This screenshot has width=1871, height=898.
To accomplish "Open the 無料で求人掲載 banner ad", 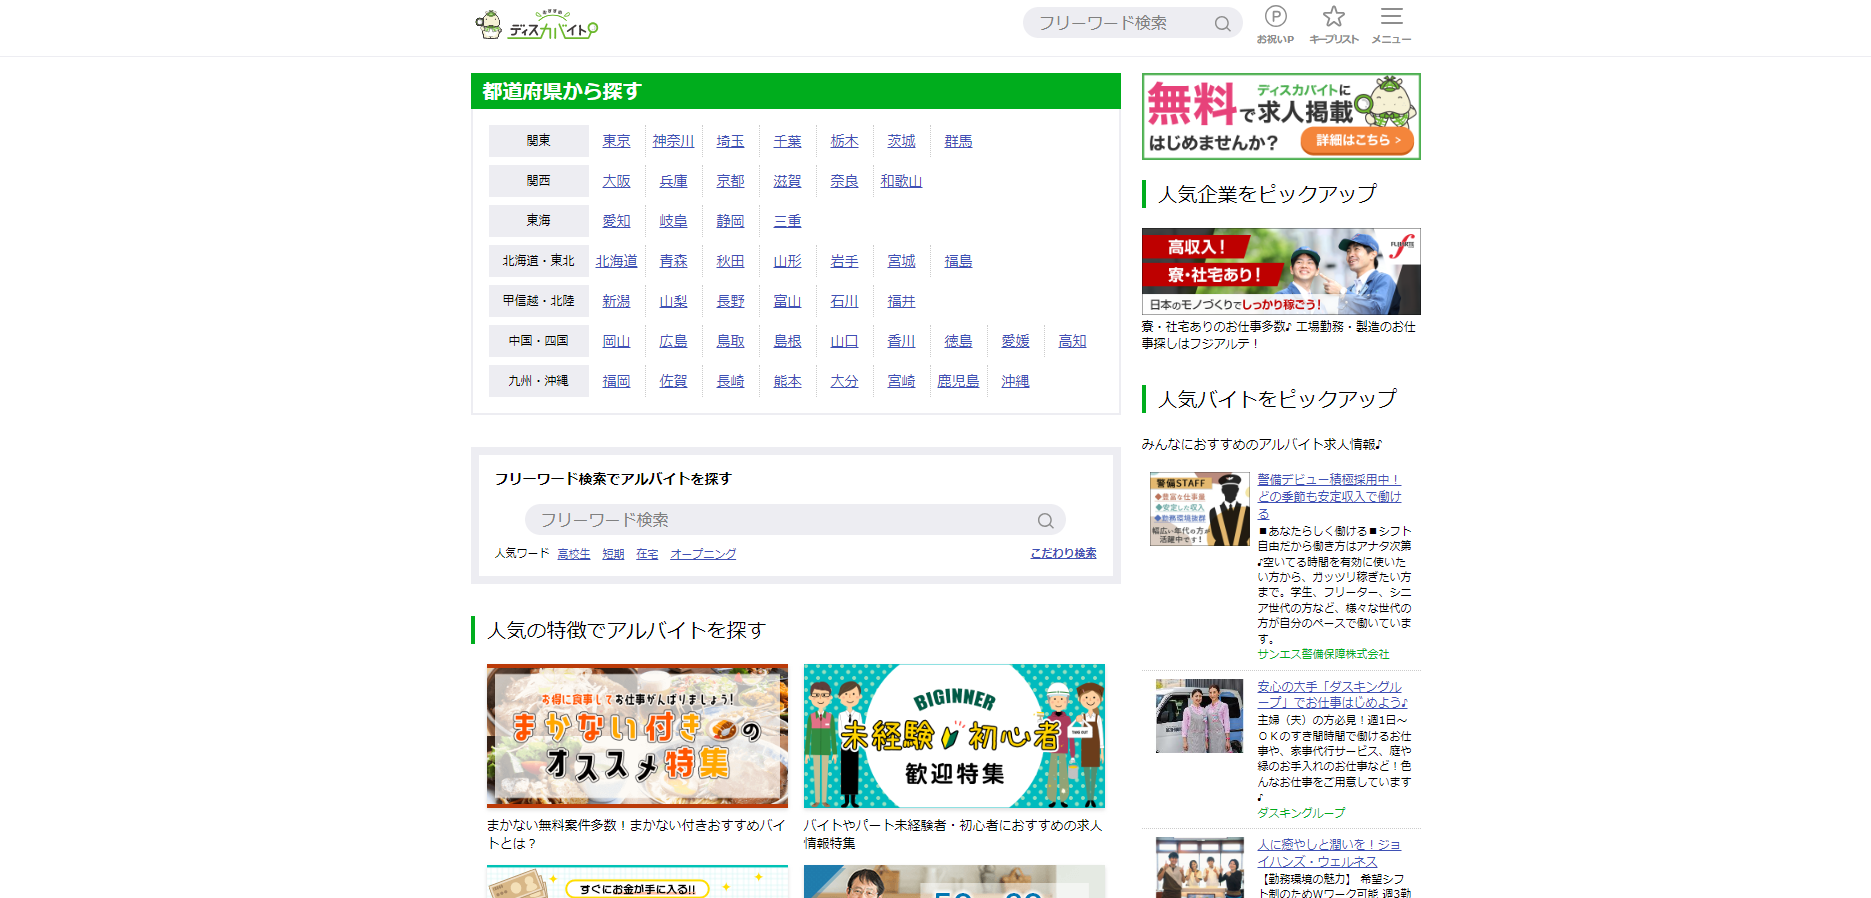I will pyautogui.click(x=1281, y=116).
